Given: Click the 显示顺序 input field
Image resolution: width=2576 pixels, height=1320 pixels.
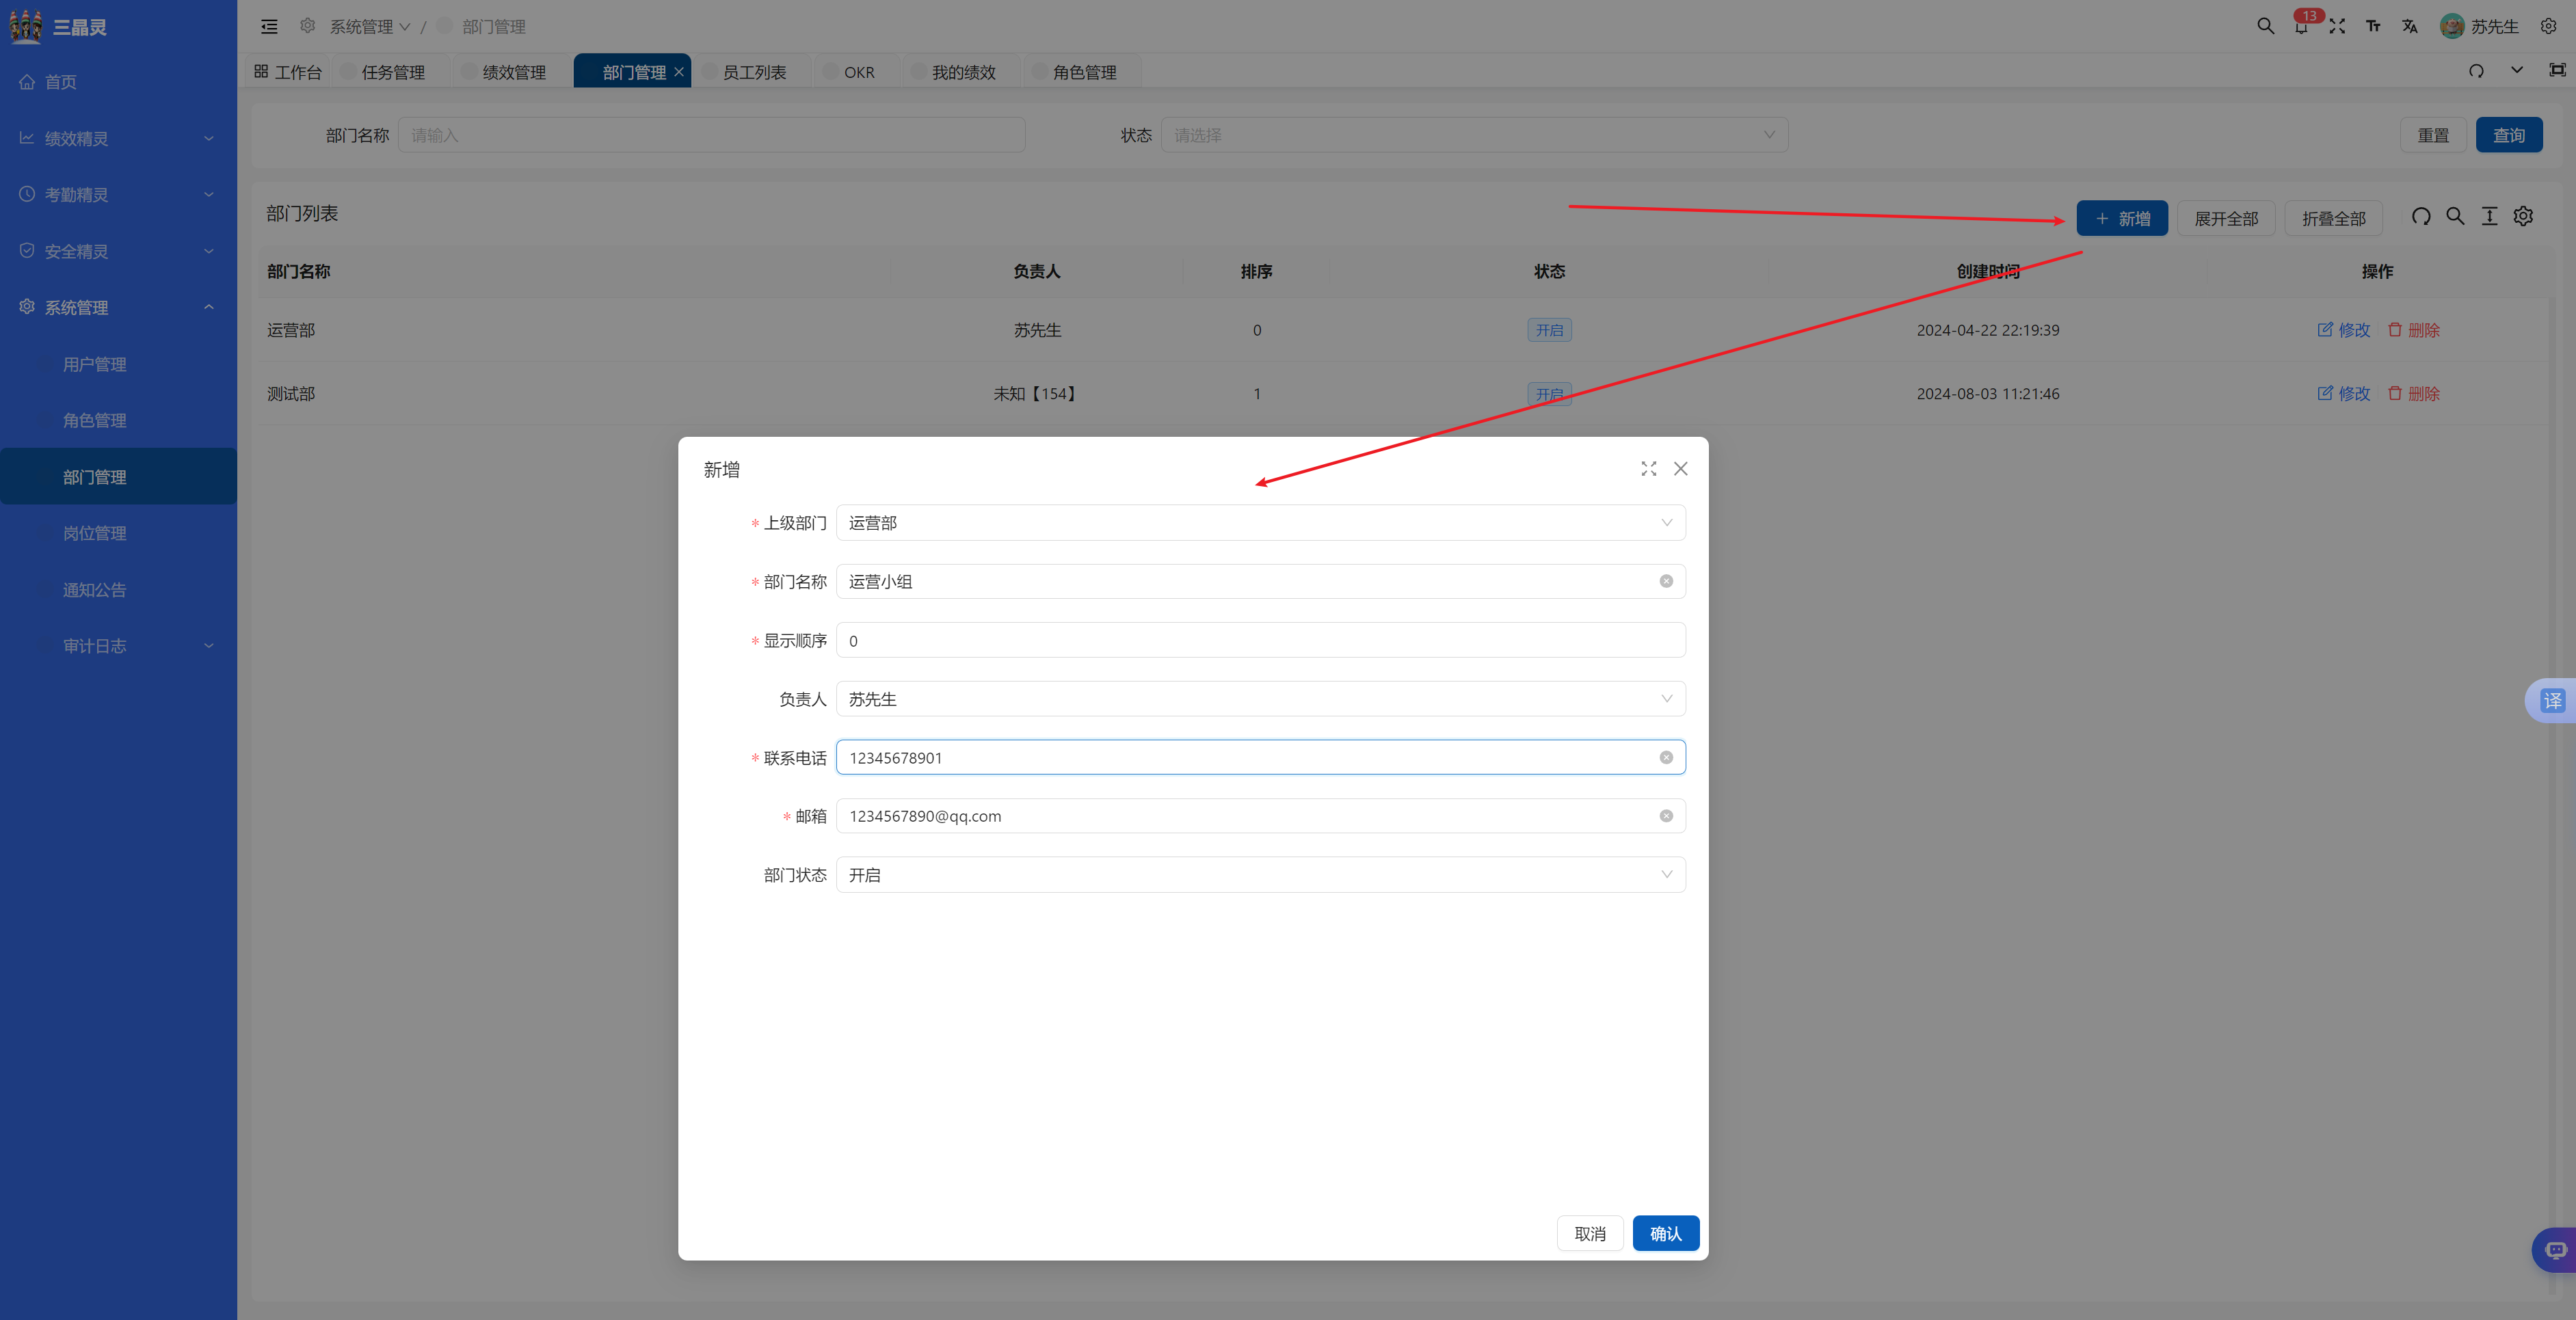Looking at the screenshot, I should click(1260, 641).
